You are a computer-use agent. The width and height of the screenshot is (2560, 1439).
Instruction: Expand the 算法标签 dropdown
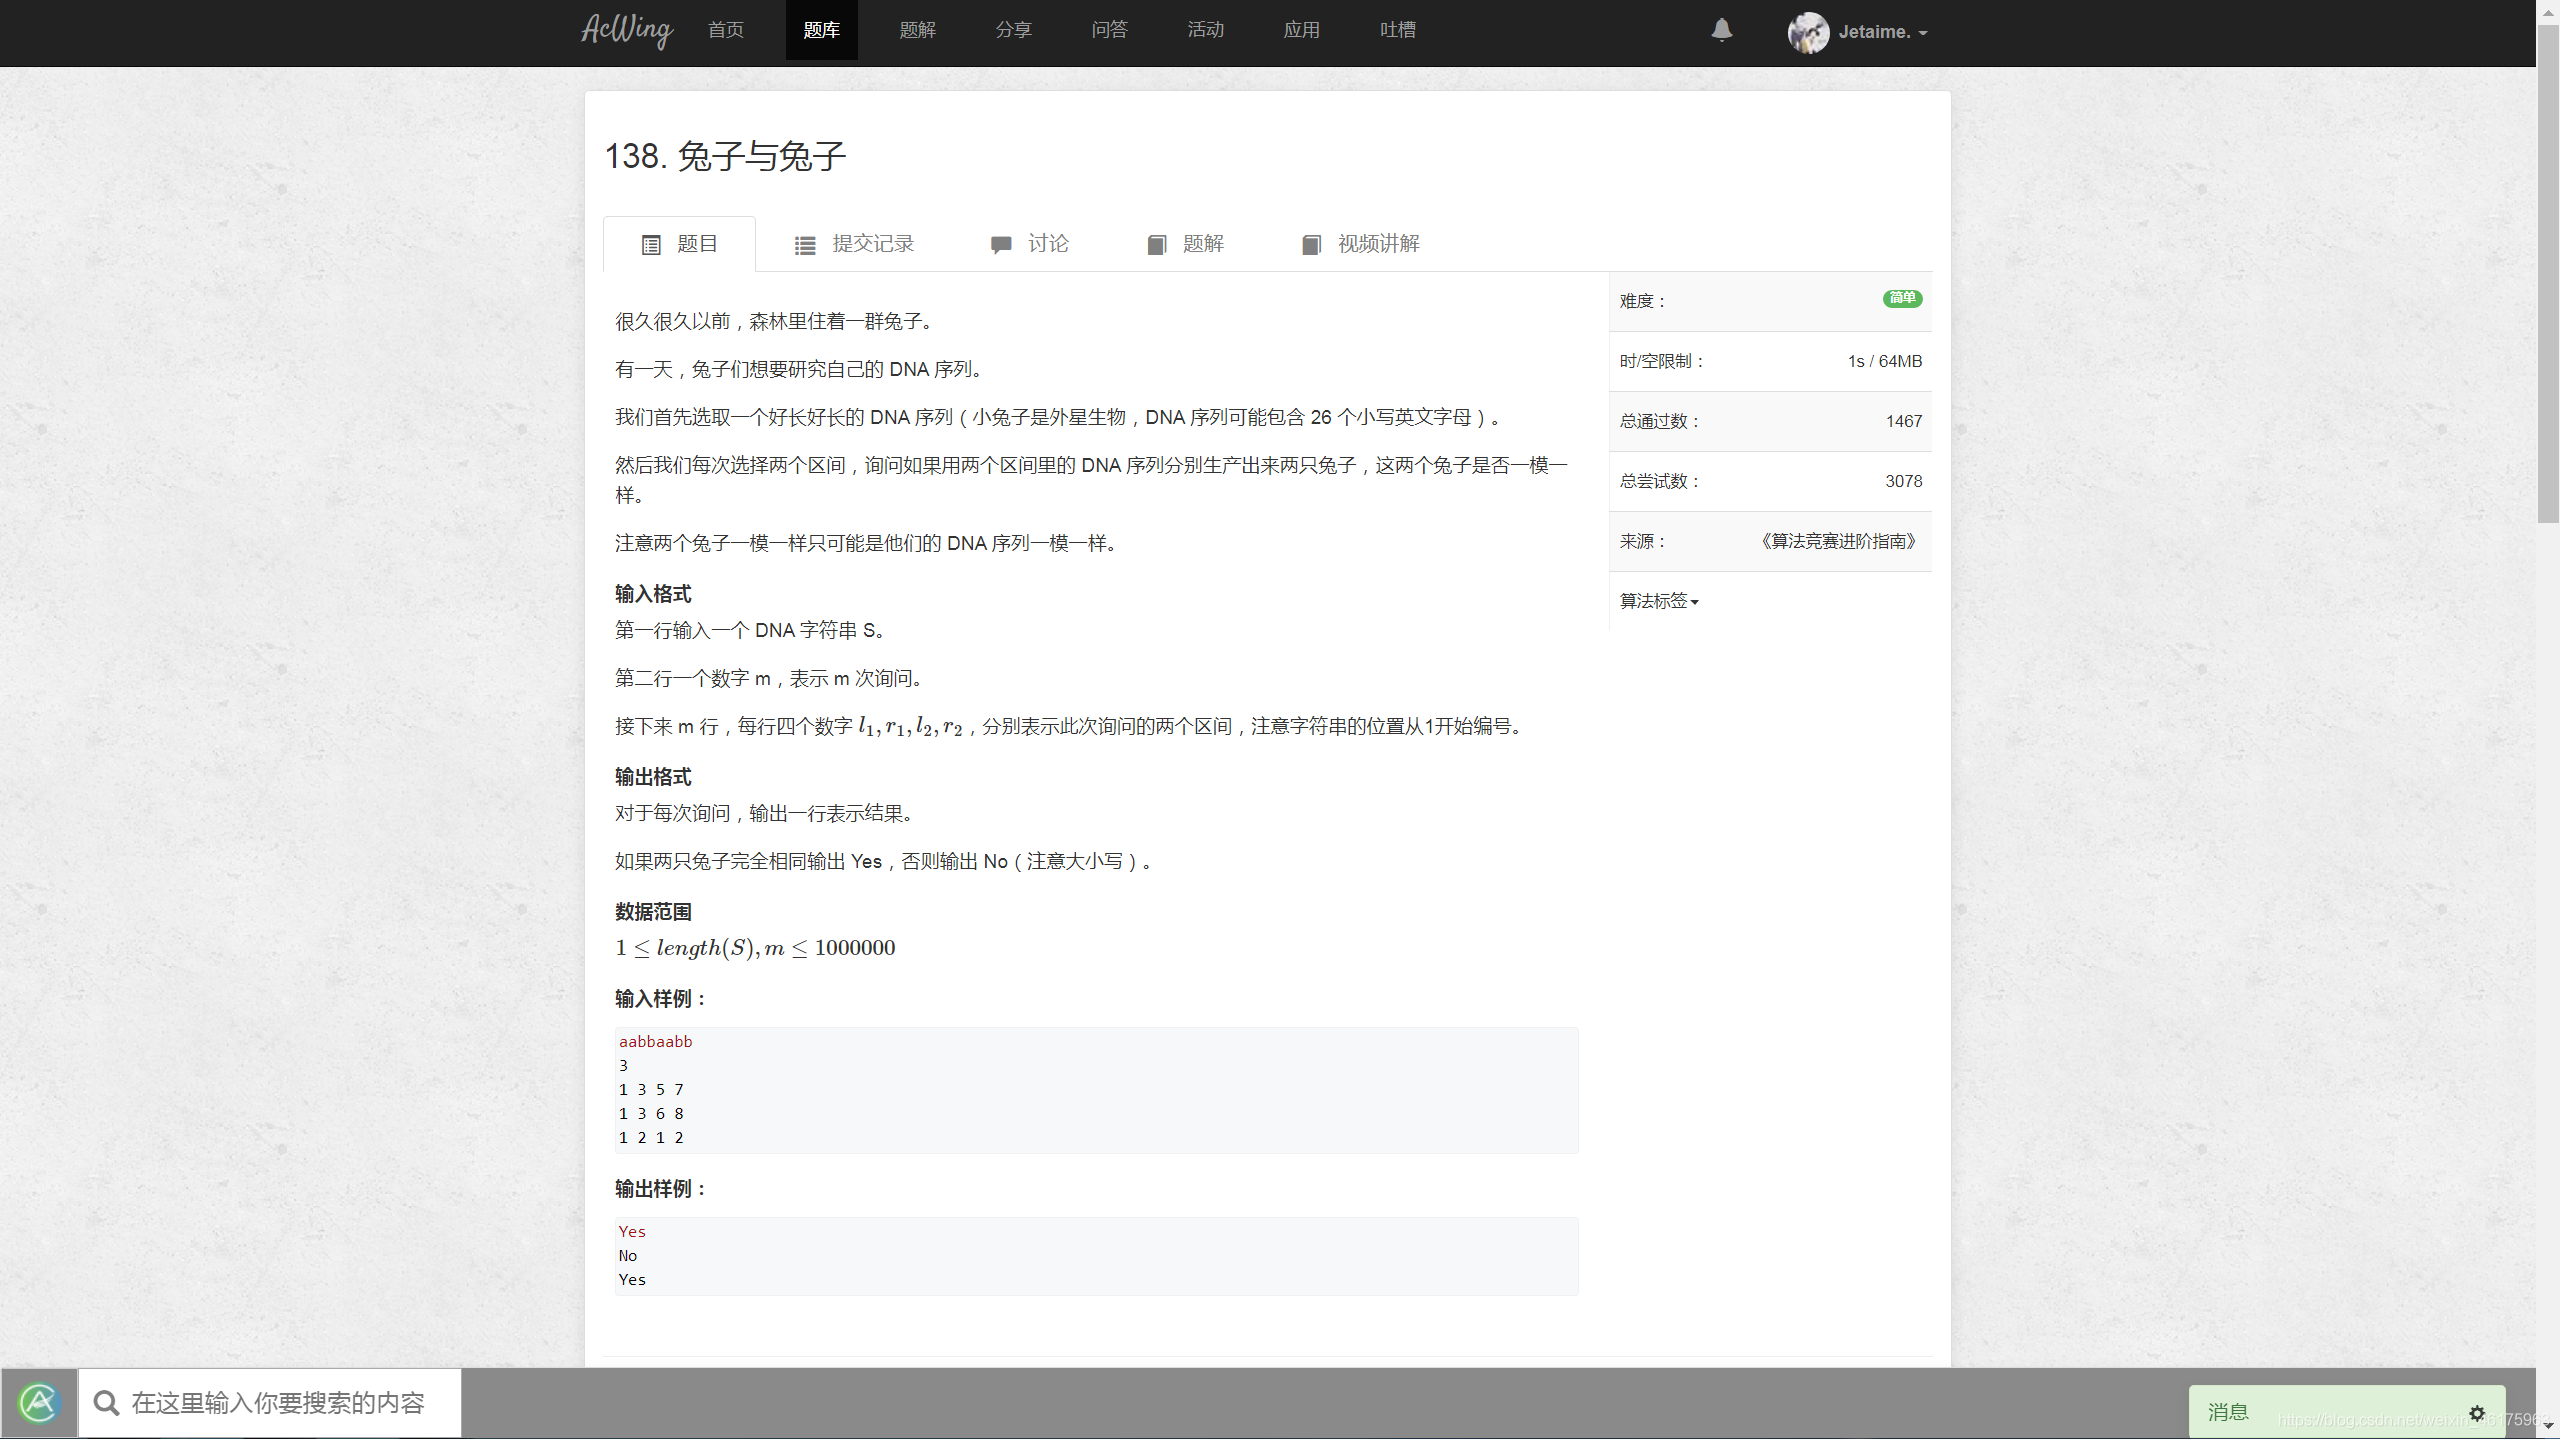click(1657, 601)
